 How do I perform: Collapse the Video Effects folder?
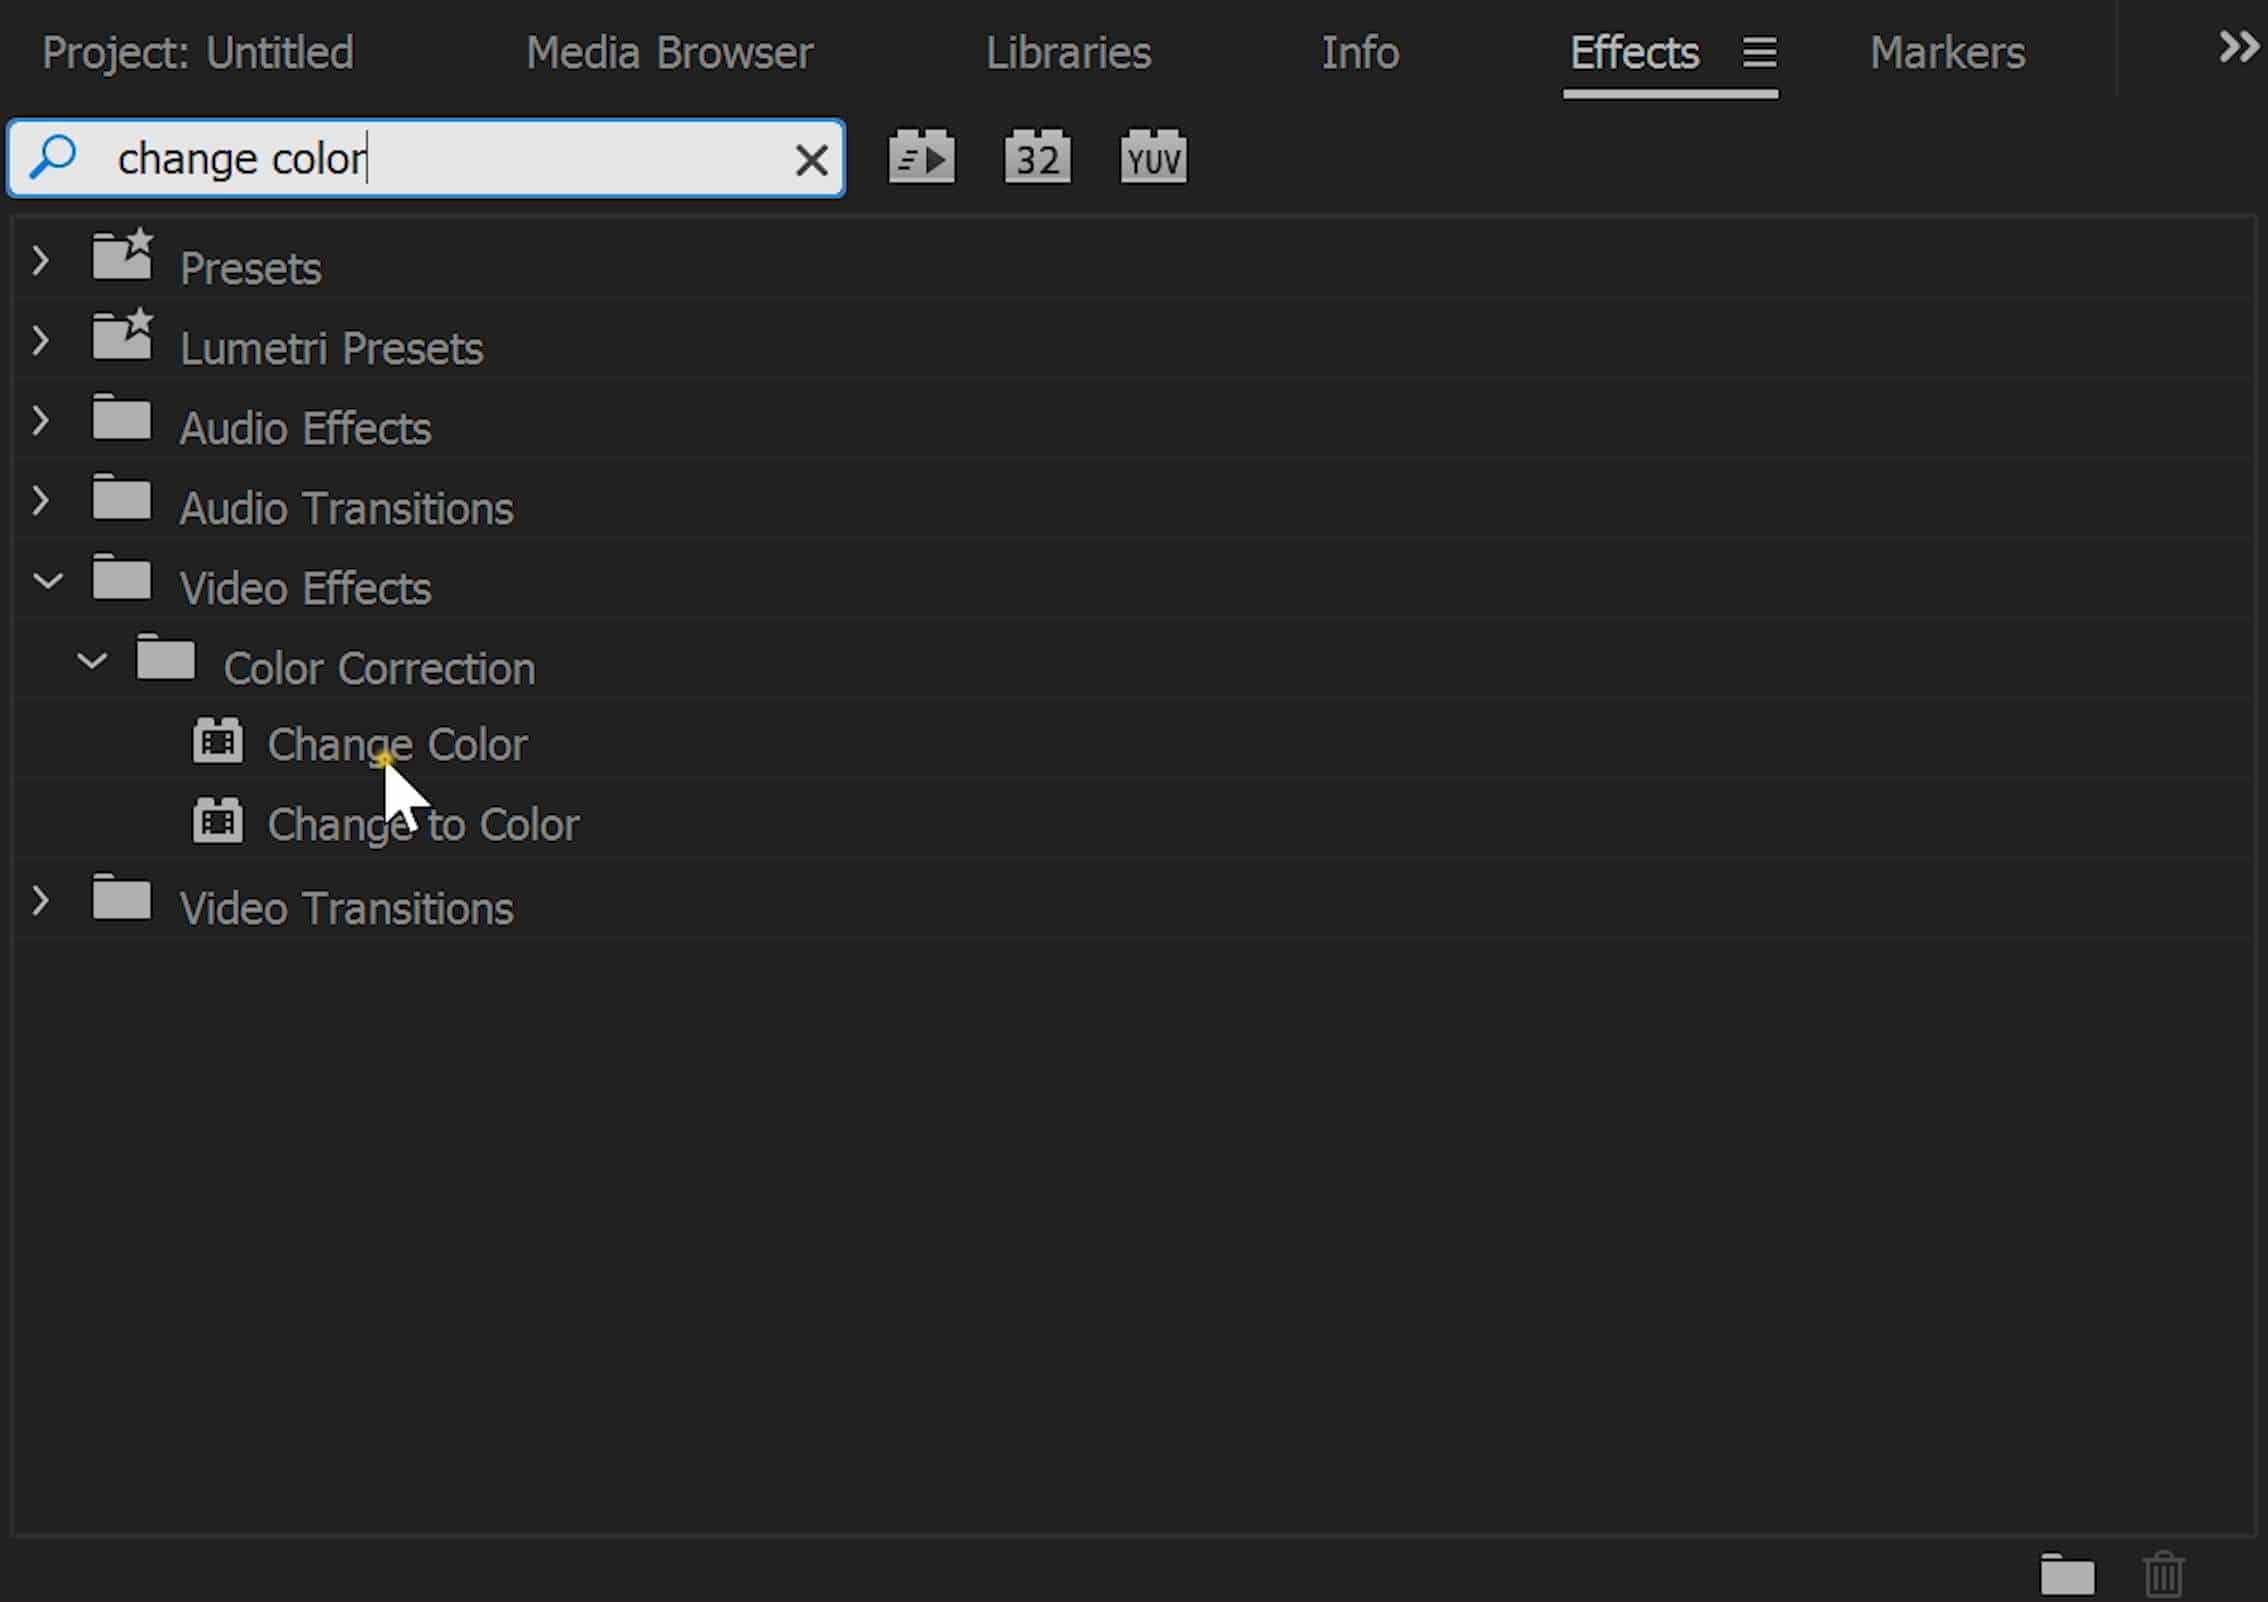click(x=47, y=581)
